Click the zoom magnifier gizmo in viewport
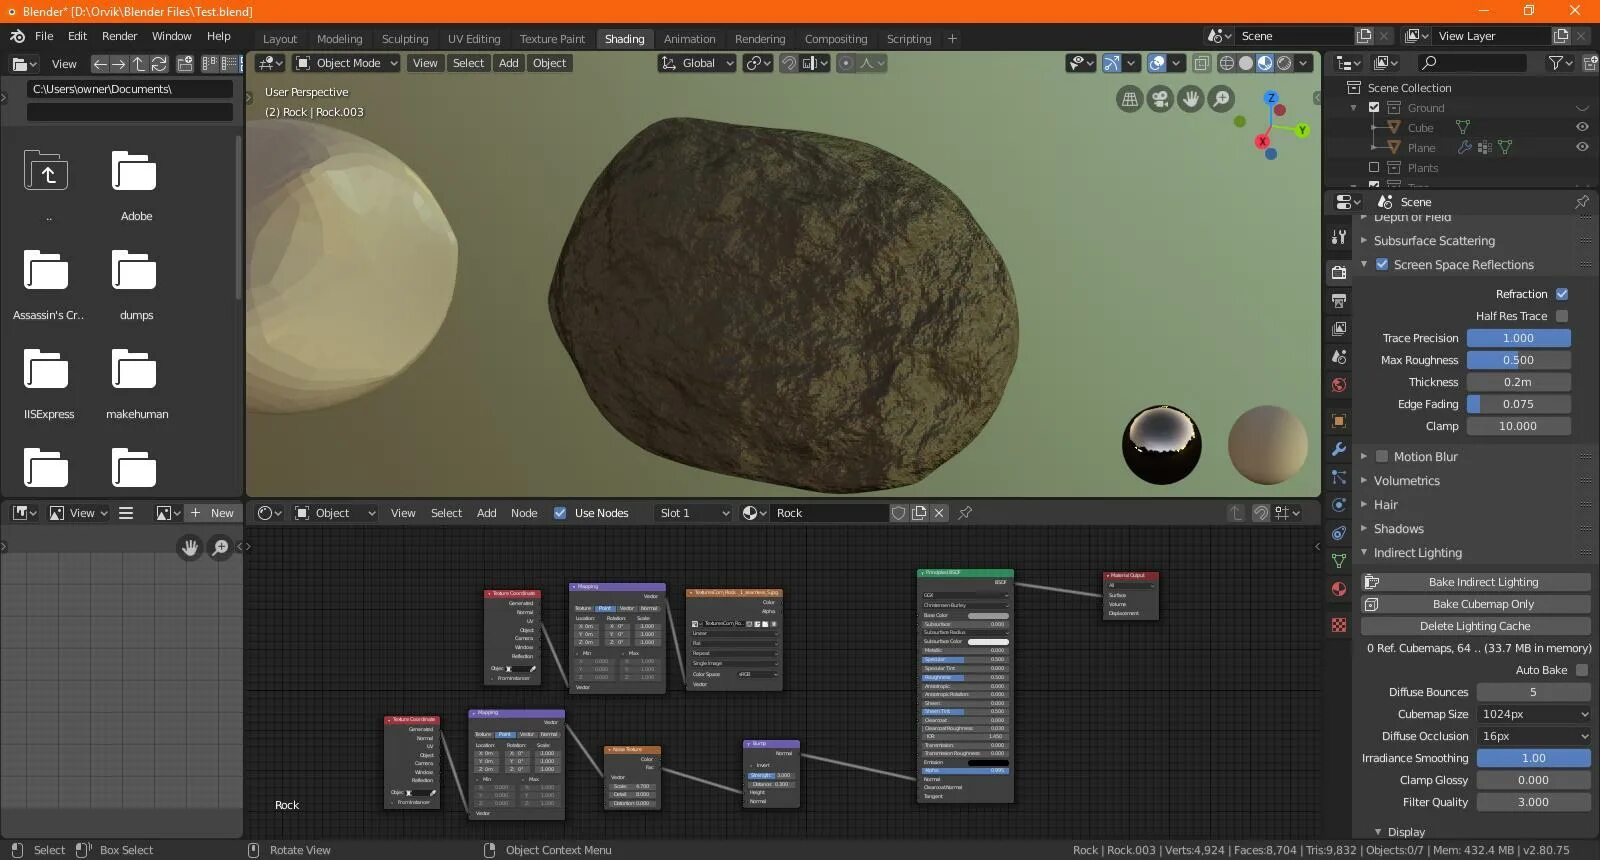This screenshot has height=860, width=1600. (x=1221, y=99)
